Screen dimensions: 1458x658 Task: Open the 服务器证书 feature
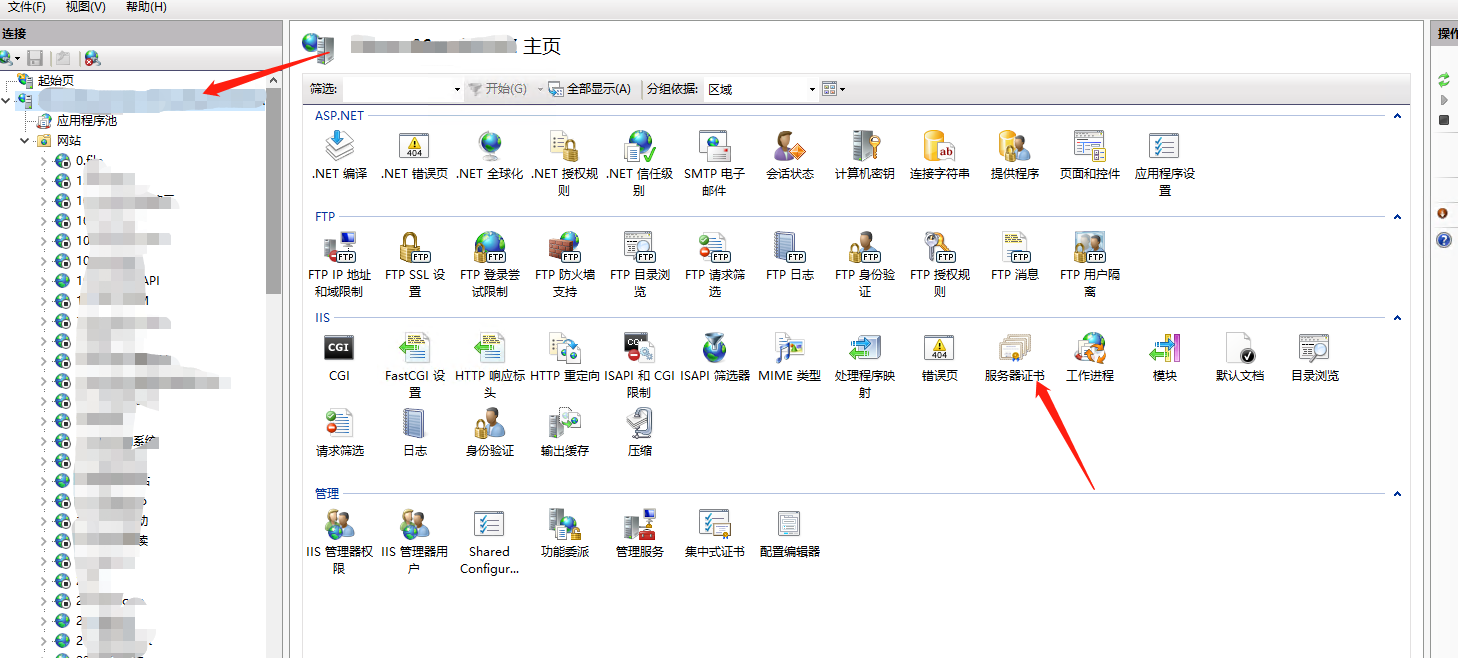click(1014, 358)
